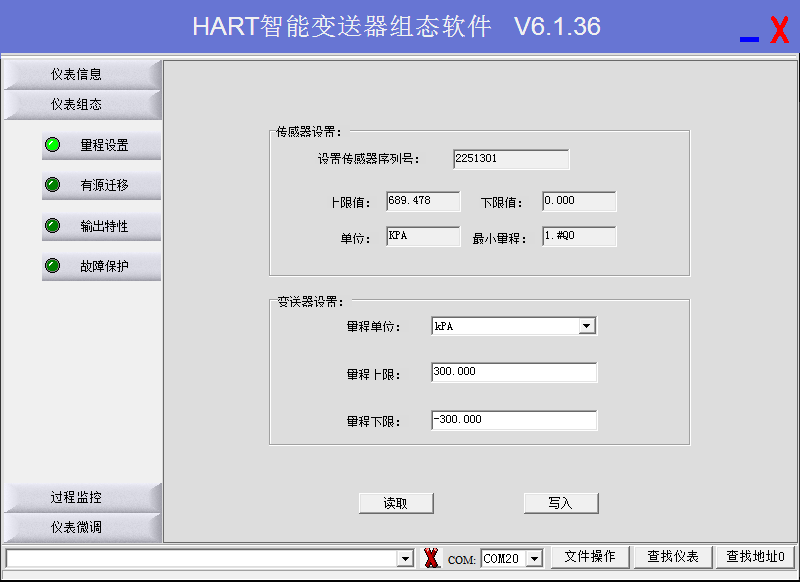Click in the 量程上限 field showing 300.000
The height and width of the screenshot is (582, 800).
[x=513, y=372]
